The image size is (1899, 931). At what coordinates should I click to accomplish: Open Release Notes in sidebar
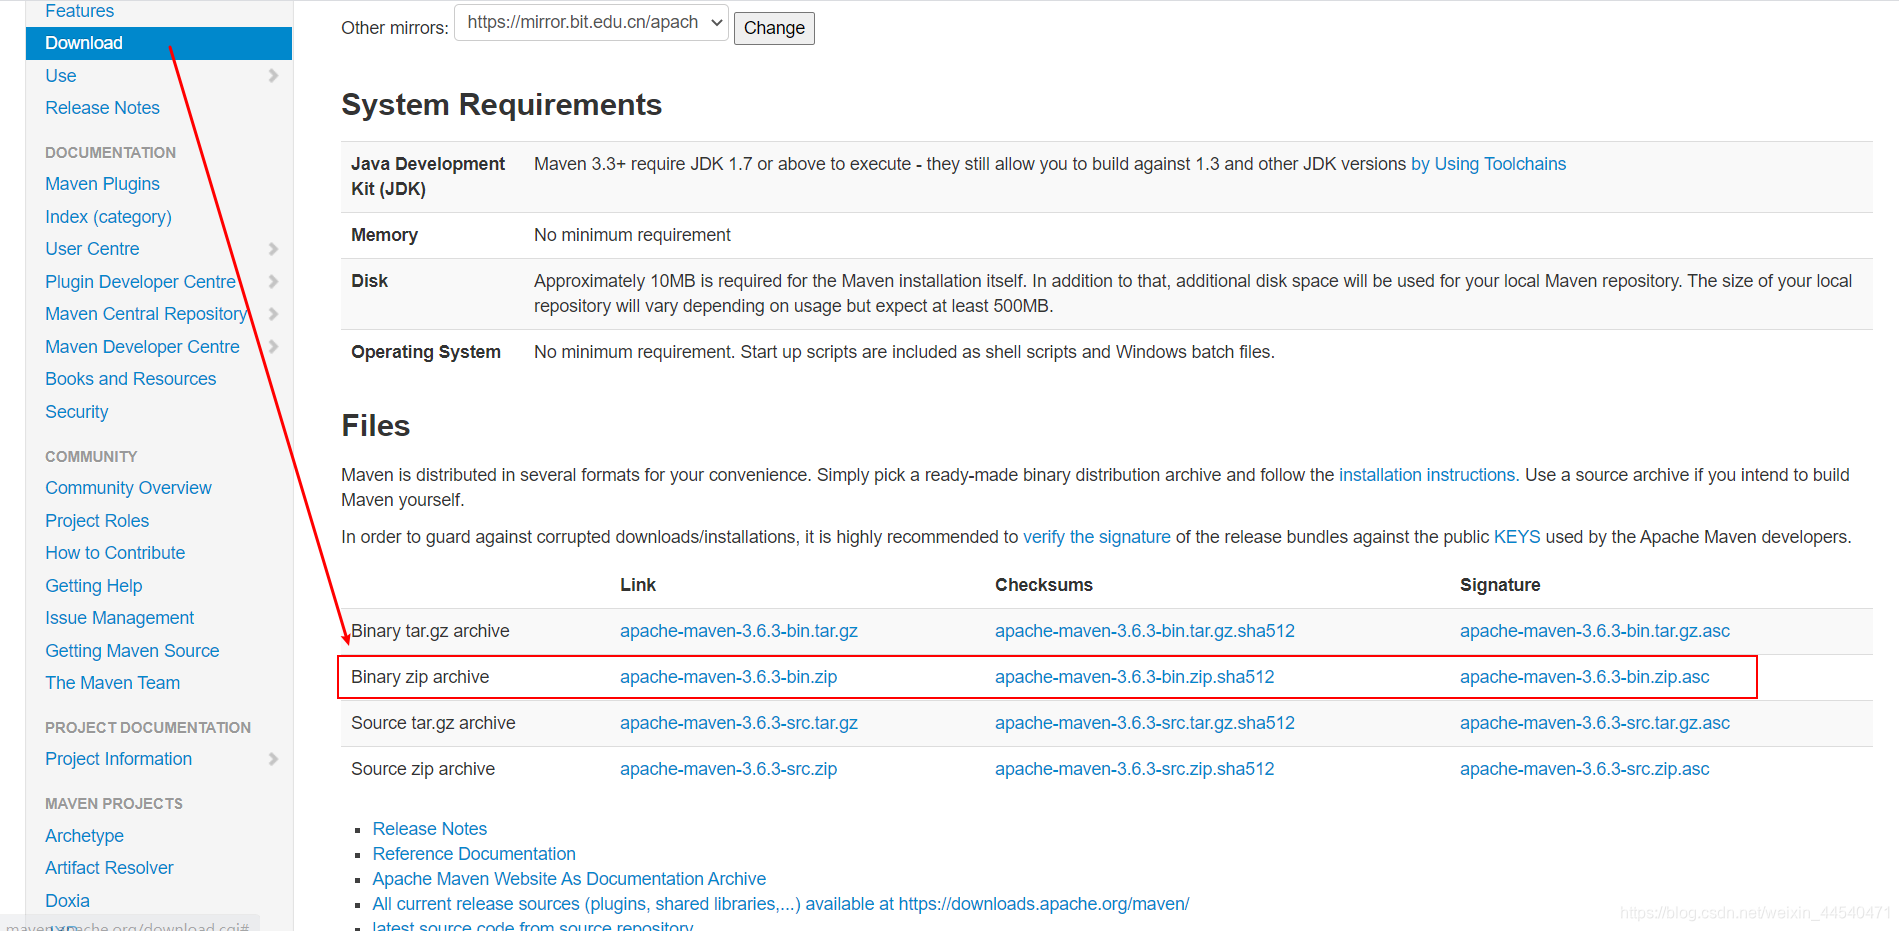pos(102,108)
